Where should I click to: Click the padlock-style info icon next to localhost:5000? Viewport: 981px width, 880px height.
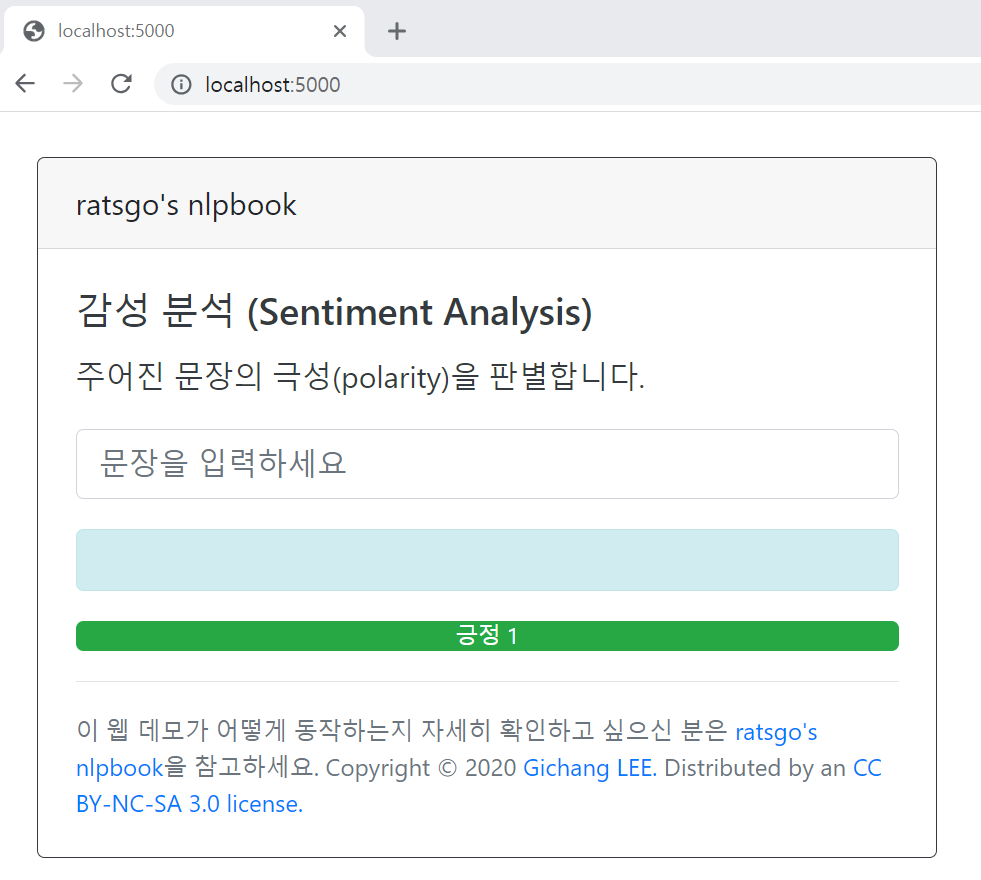pos(180,84)
